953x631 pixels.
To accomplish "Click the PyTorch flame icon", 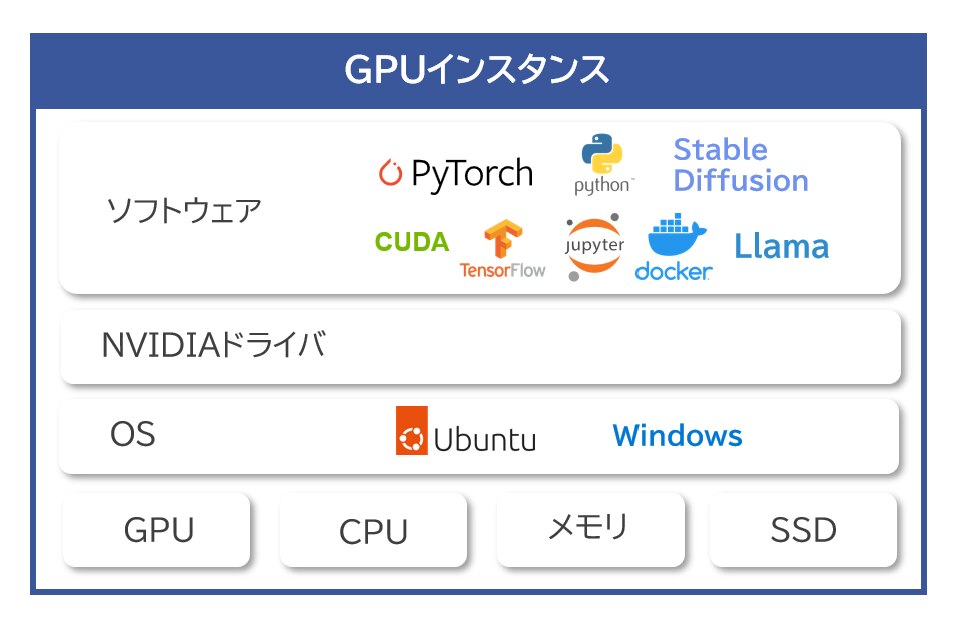I will click(390, 172).
